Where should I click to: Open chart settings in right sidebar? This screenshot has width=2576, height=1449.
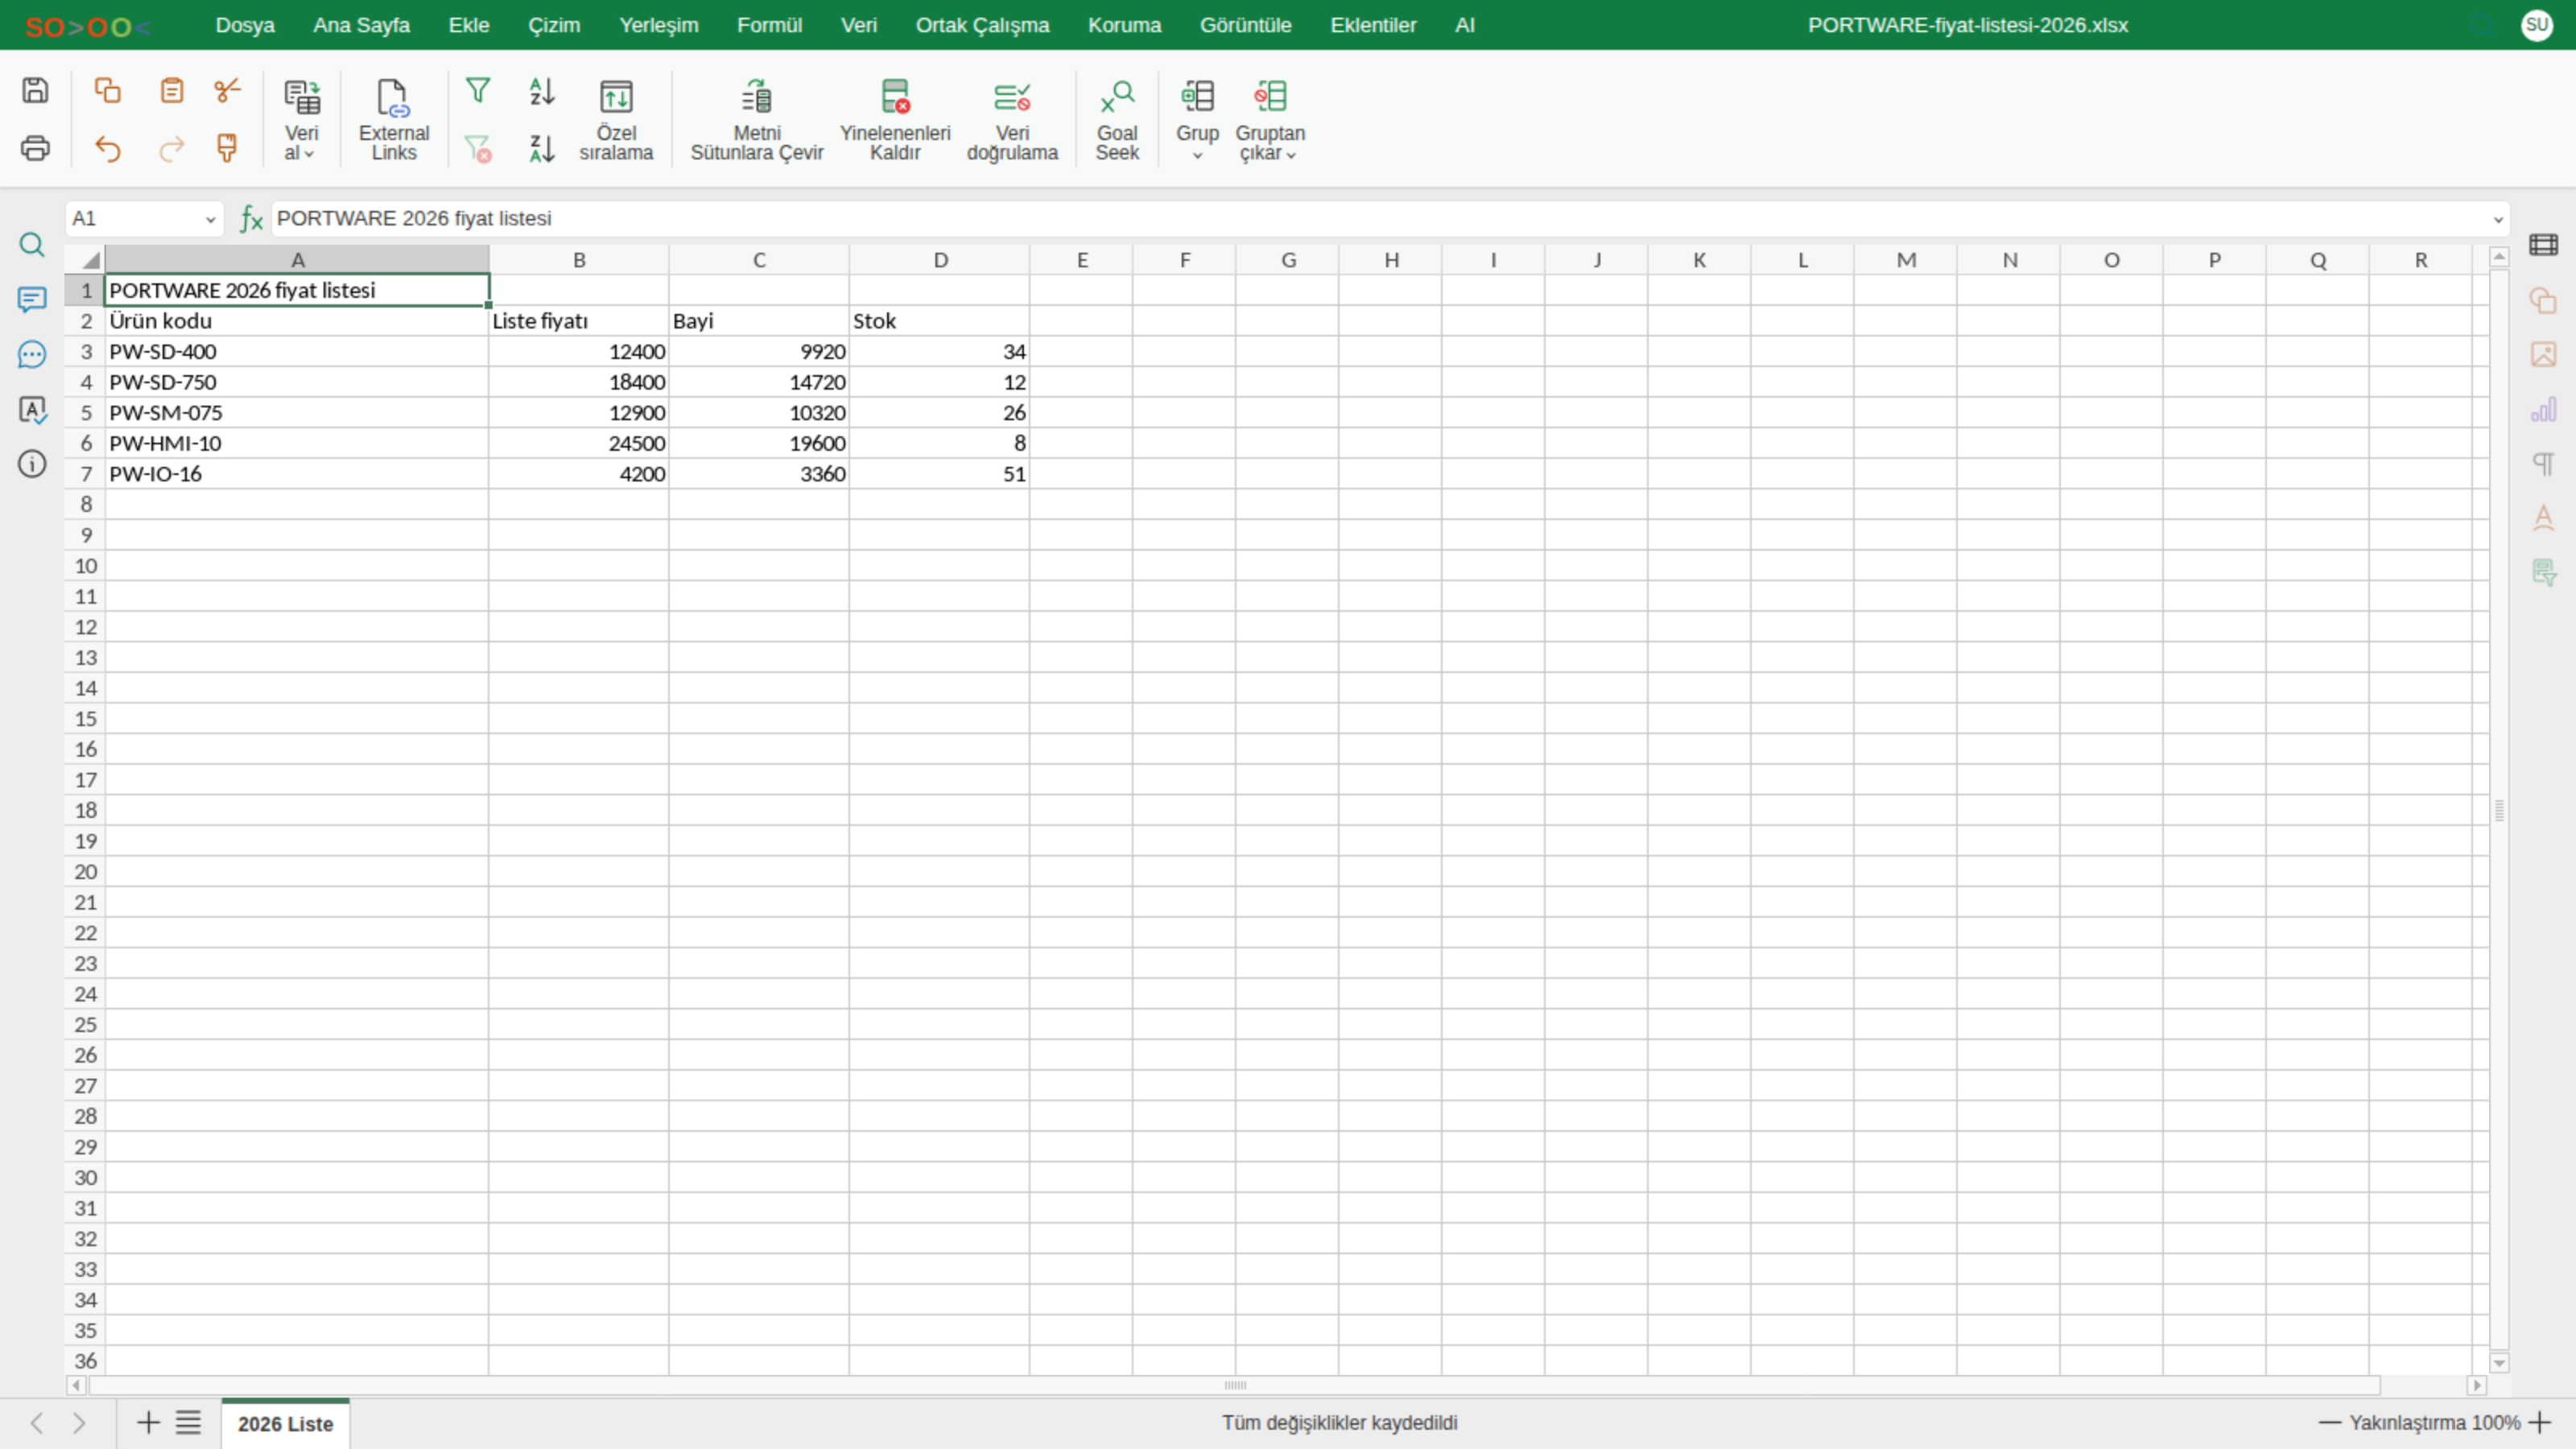click(2543, 409)
